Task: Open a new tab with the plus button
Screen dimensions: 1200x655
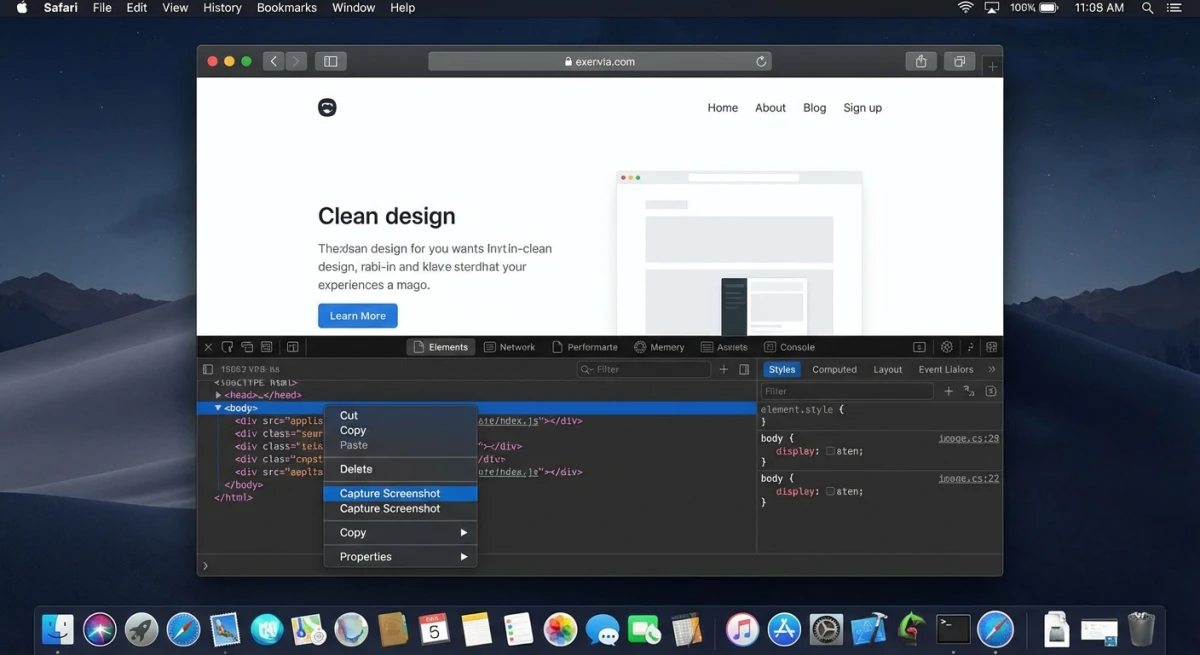Action: [x=991, y=66]
